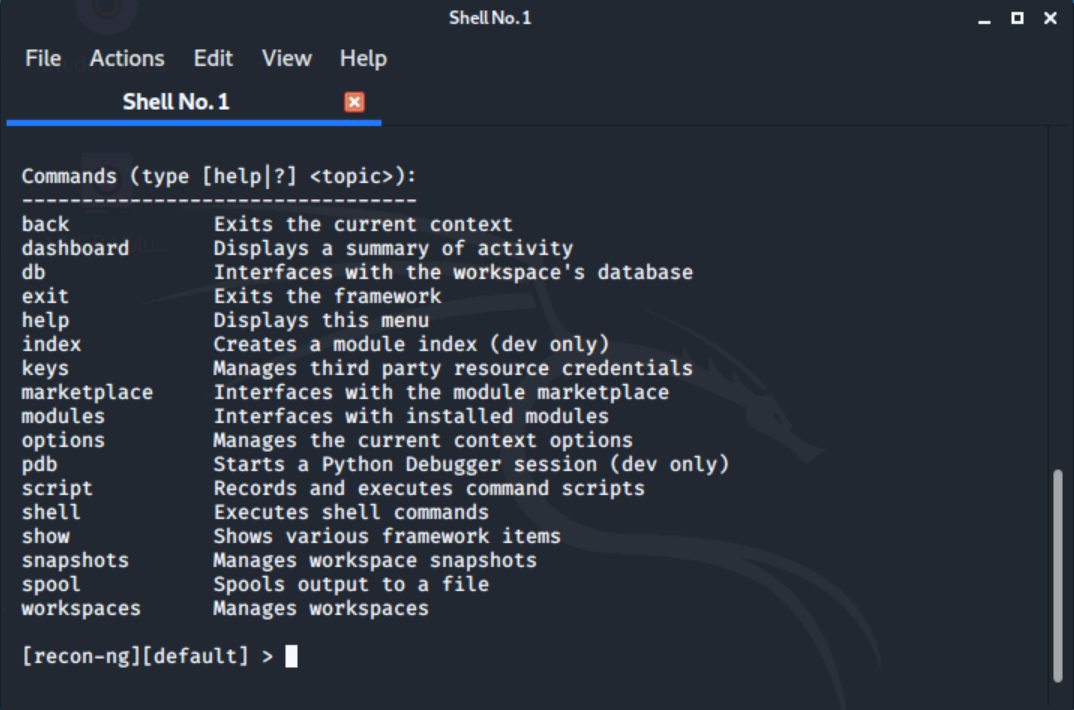
Task: Click the 'script' command text
Action: (58, 488)
